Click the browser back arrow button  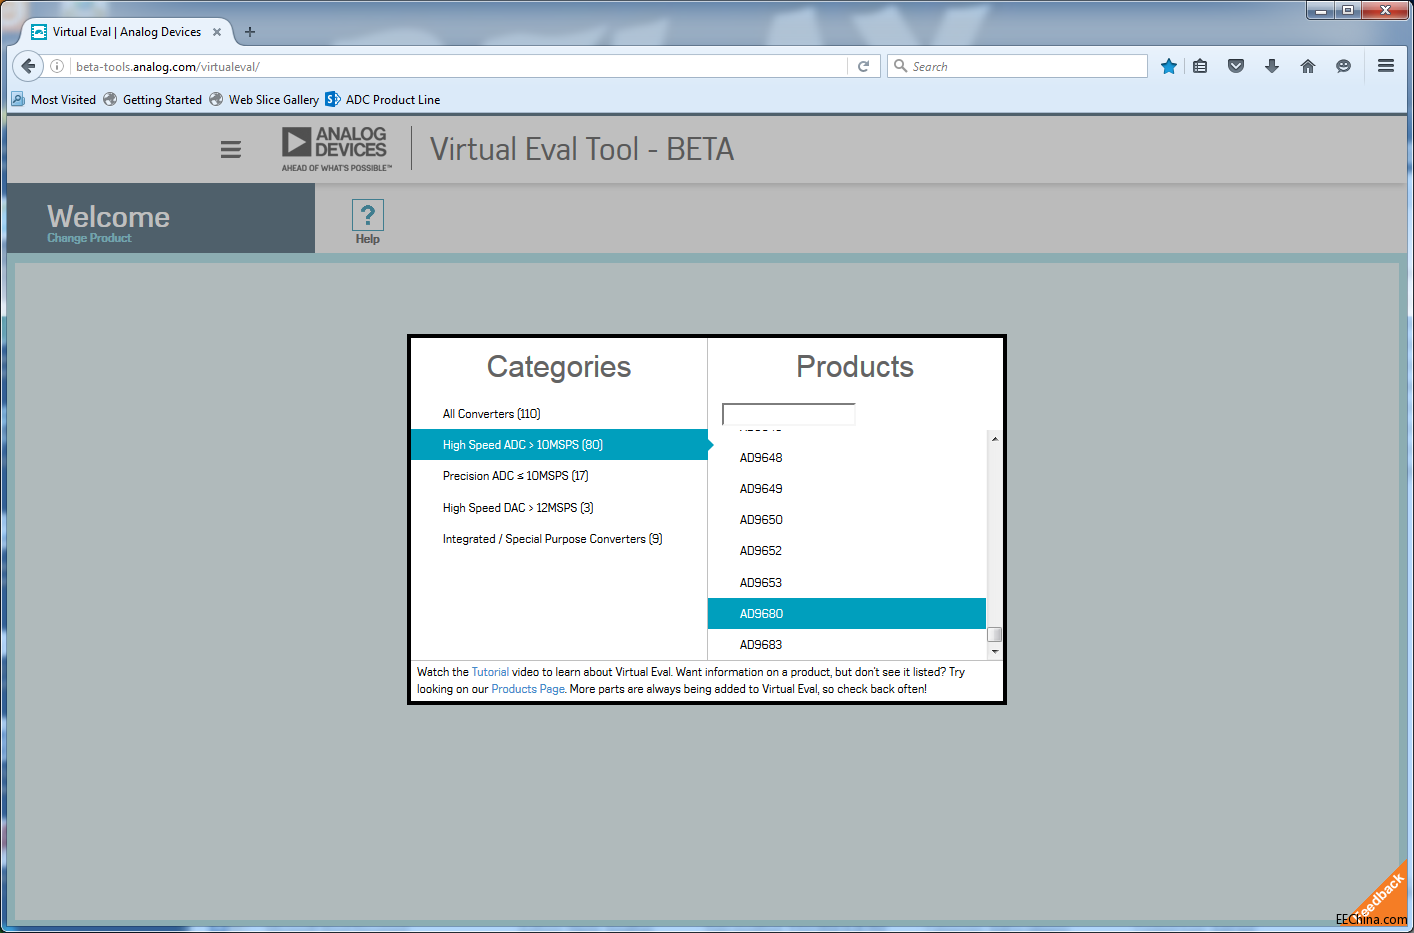coord(28,66)
